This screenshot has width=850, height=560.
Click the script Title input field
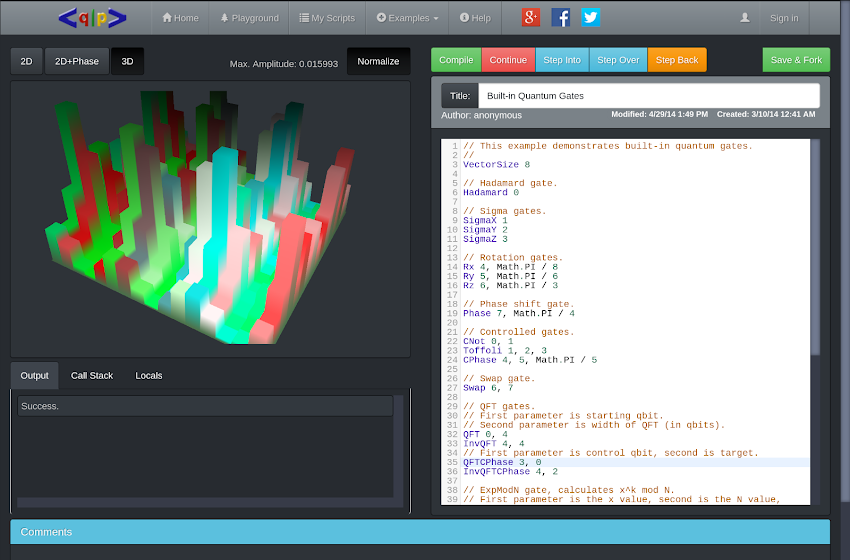point(648,96)
